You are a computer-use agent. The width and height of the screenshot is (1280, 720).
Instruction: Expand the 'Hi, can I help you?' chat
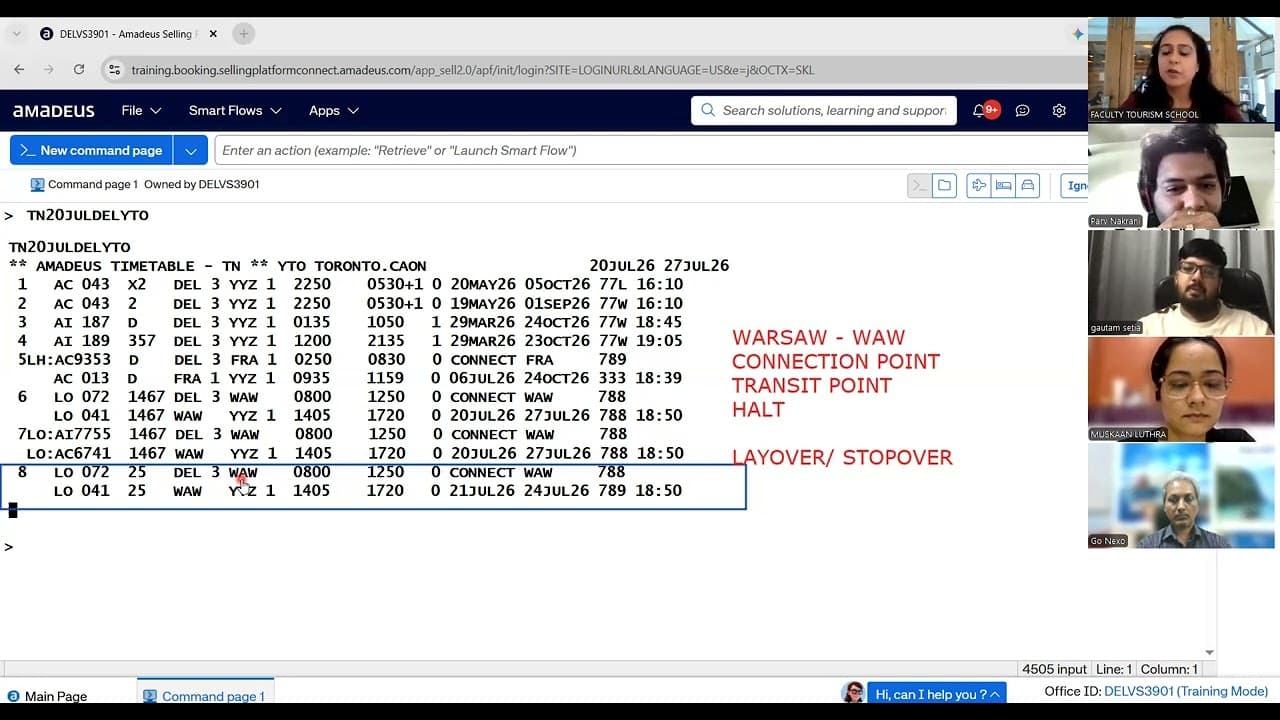tap(937, 694)
